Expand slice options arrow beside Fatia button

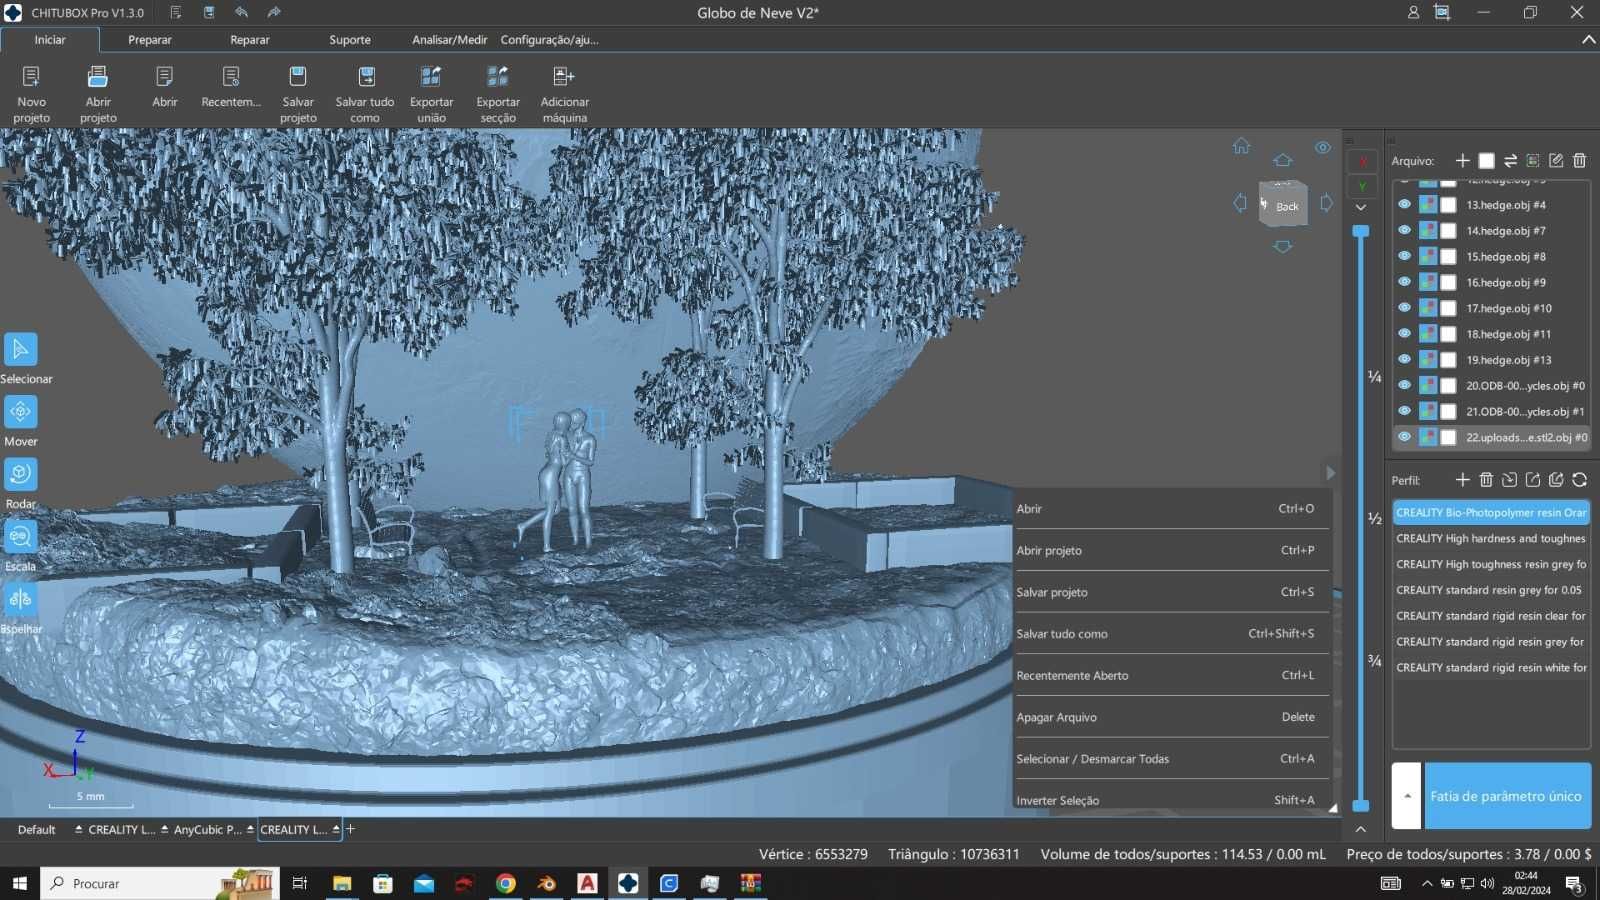coord(1406,796)
